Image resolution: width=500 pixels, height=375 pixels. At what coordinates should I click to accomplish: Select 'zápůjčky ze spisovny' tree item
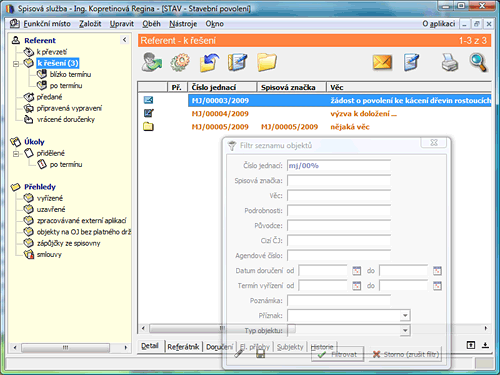tap(68, 243)
